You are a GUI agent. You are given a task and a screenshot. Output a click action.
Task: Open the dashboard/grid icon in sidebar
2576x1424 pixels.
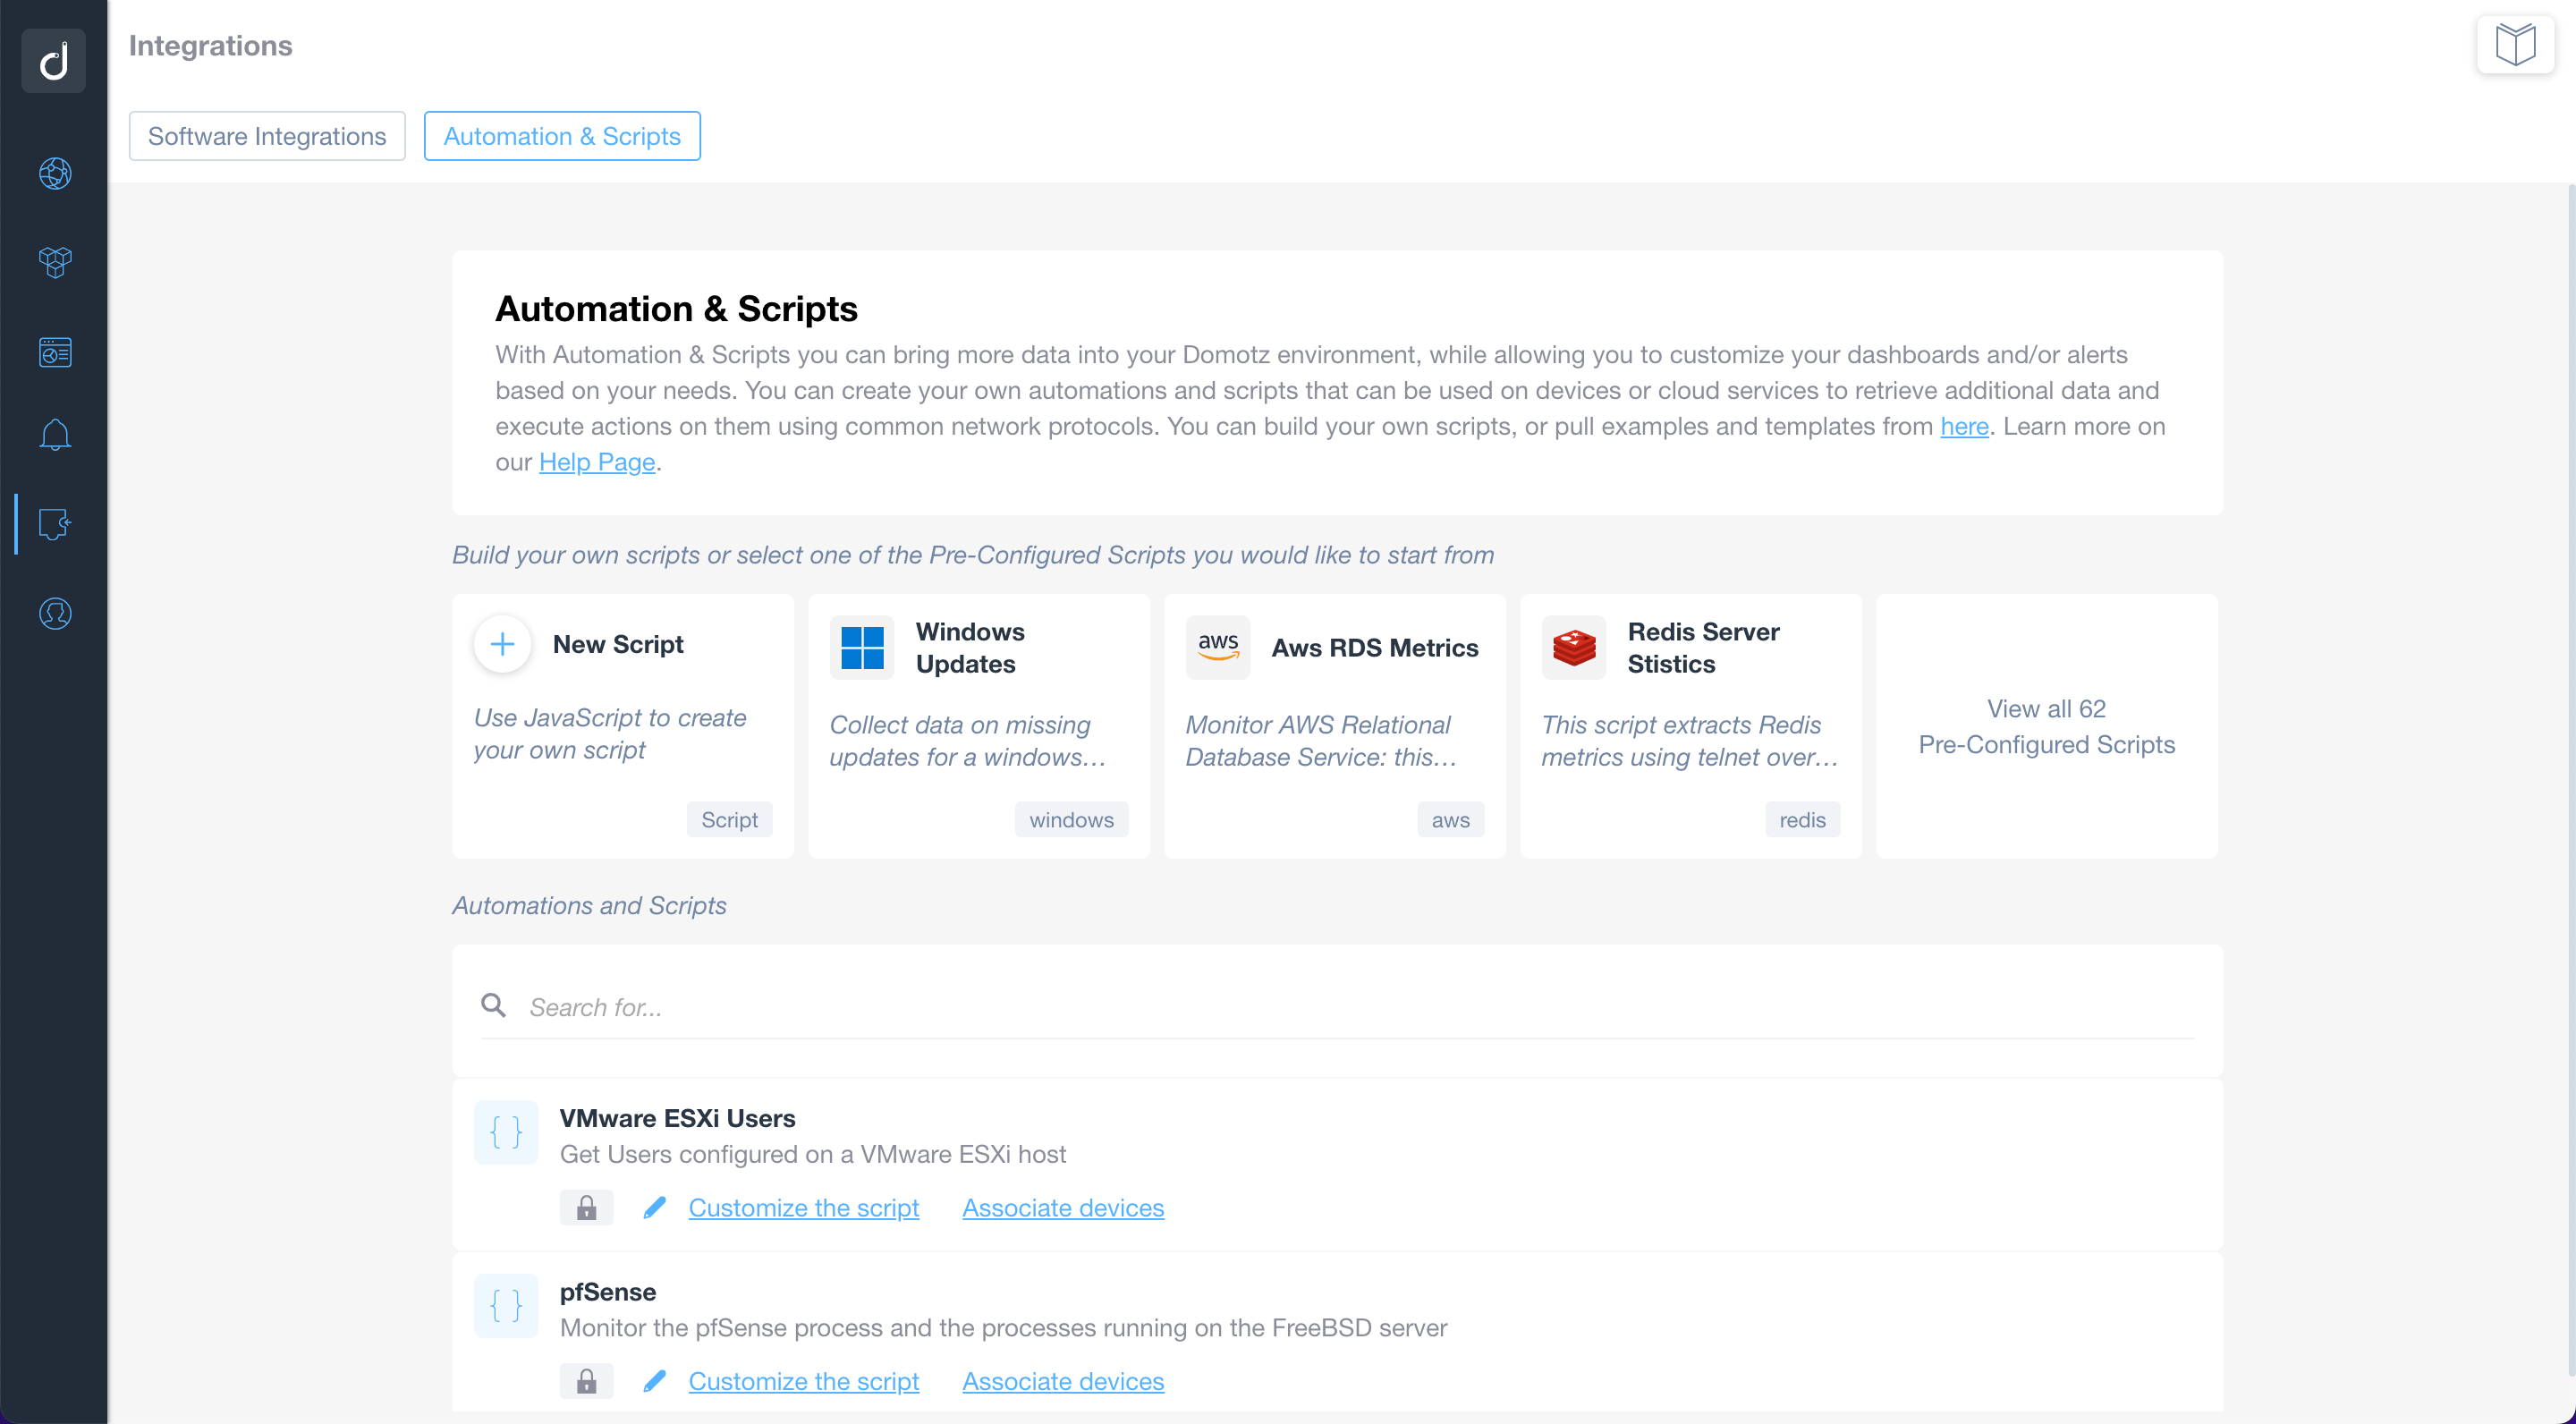(55, 351)
